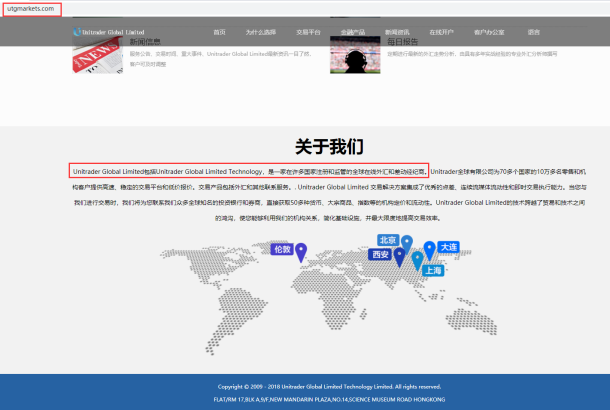Open the 首页 nav menu item
The height and width of the screenshot is (410, 610).
click(x=219, y=32)
